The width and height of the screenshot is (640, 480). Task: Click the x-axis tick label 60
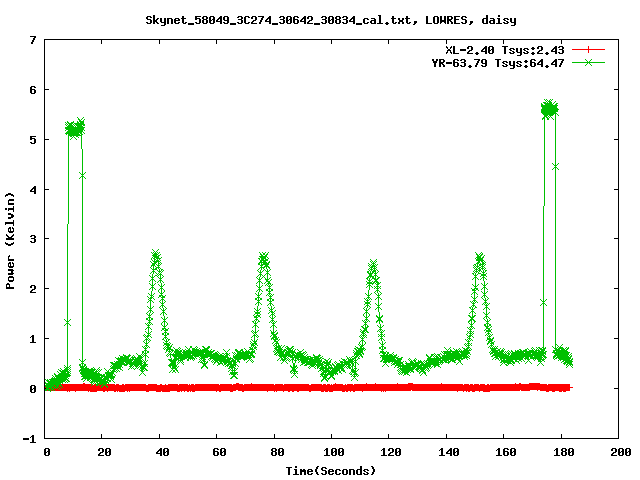pos(219,452)
